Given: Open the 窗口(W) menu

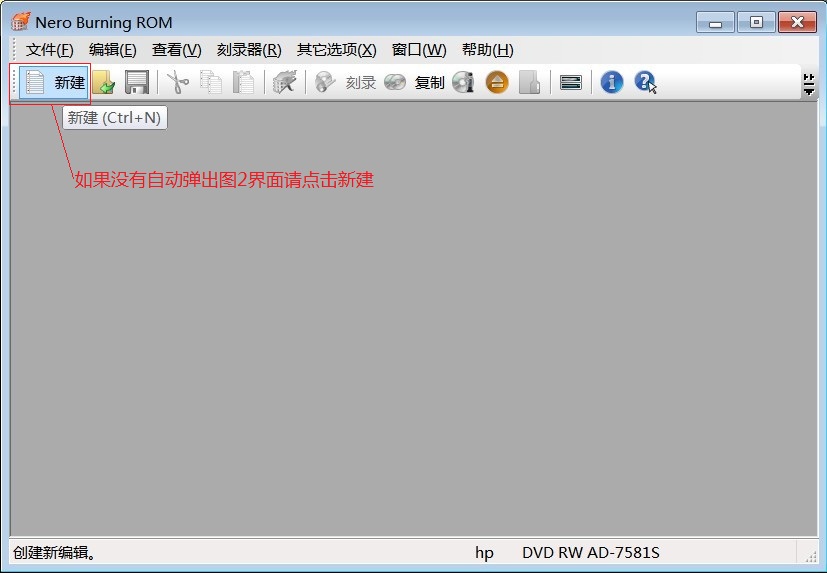Looking at the screenshot, I should pyautogui.click(x=419, y=50).
